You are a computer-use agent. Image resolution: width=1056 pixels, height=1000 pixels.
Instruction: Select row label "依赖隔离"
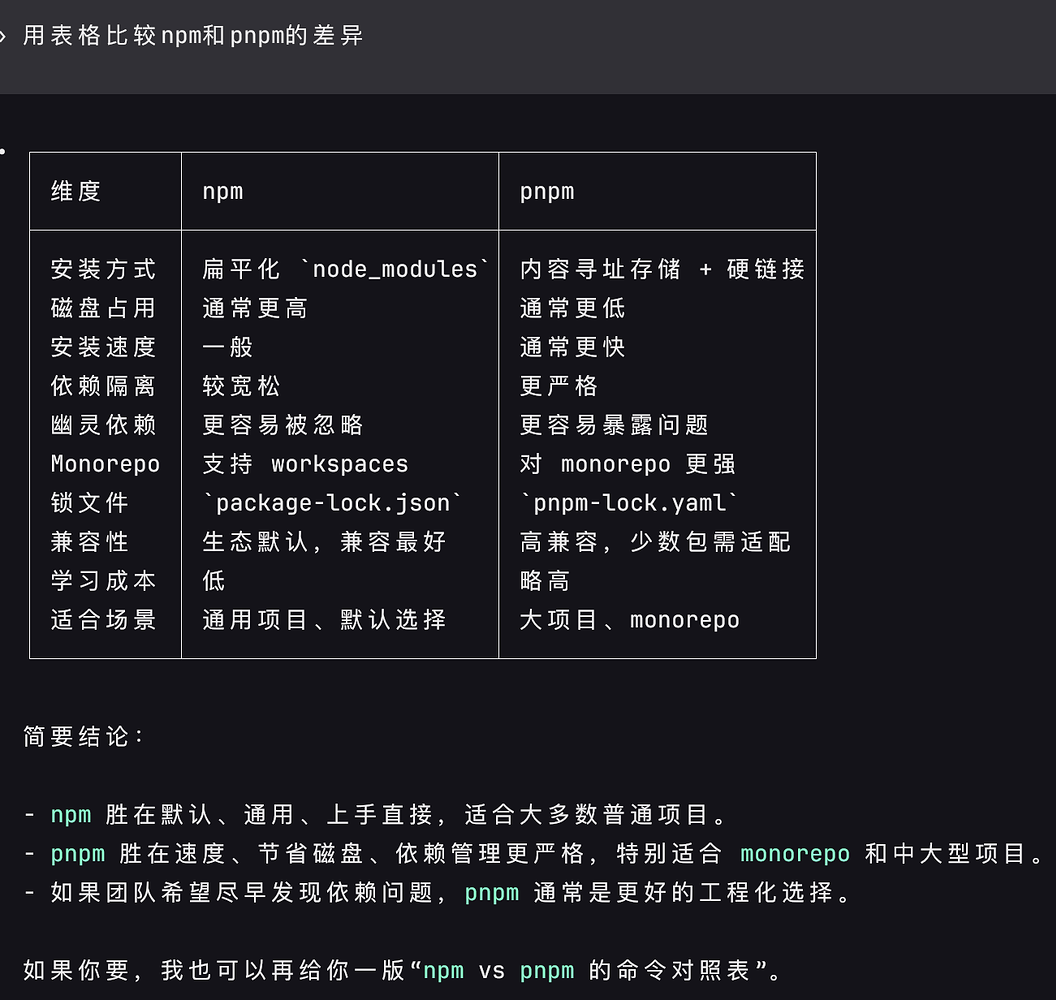(104, 386)
